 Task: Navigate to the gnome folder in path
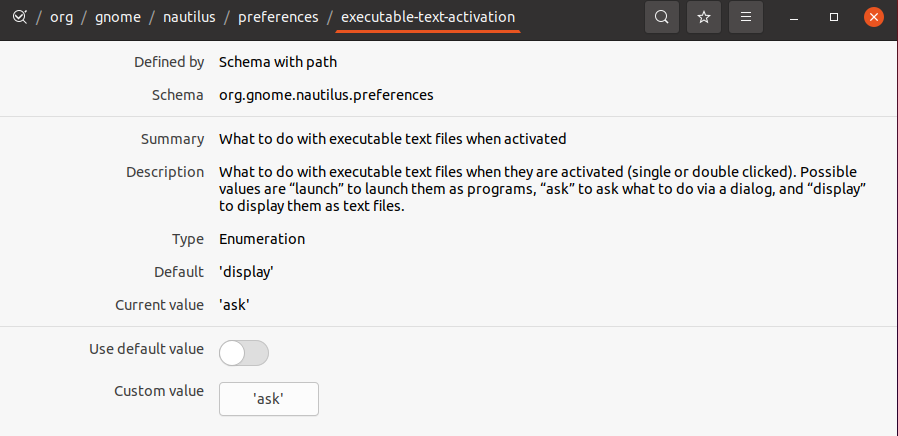coord(118,17)
